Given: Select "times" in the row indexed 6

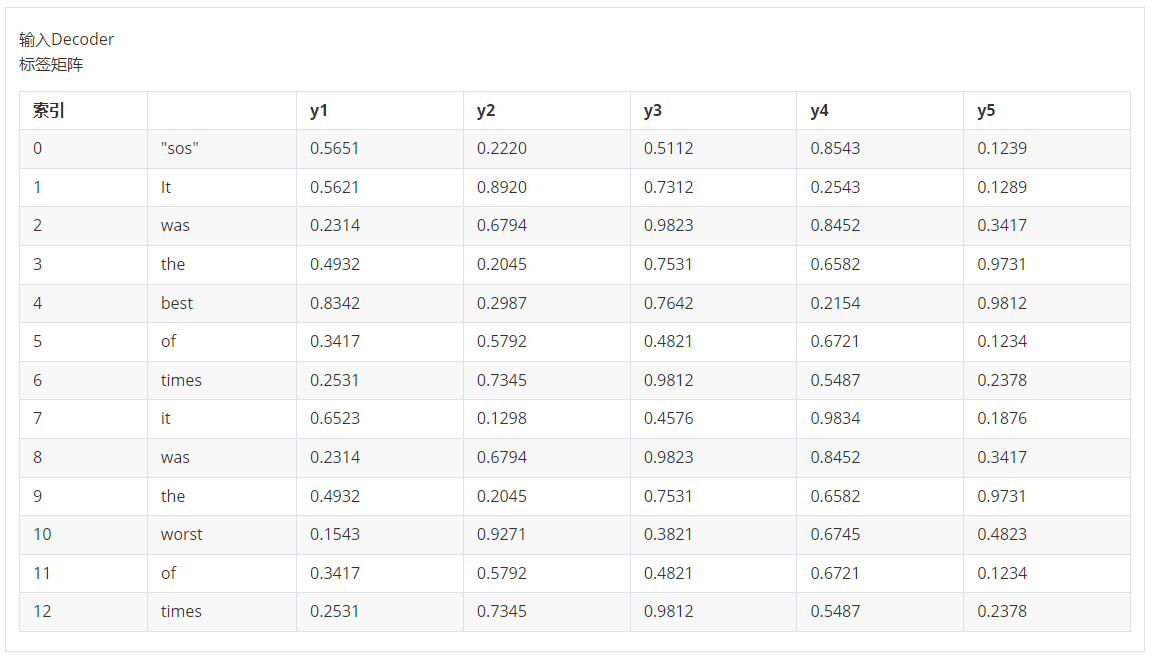Looking at the screenshot, I should pos(181,381).
